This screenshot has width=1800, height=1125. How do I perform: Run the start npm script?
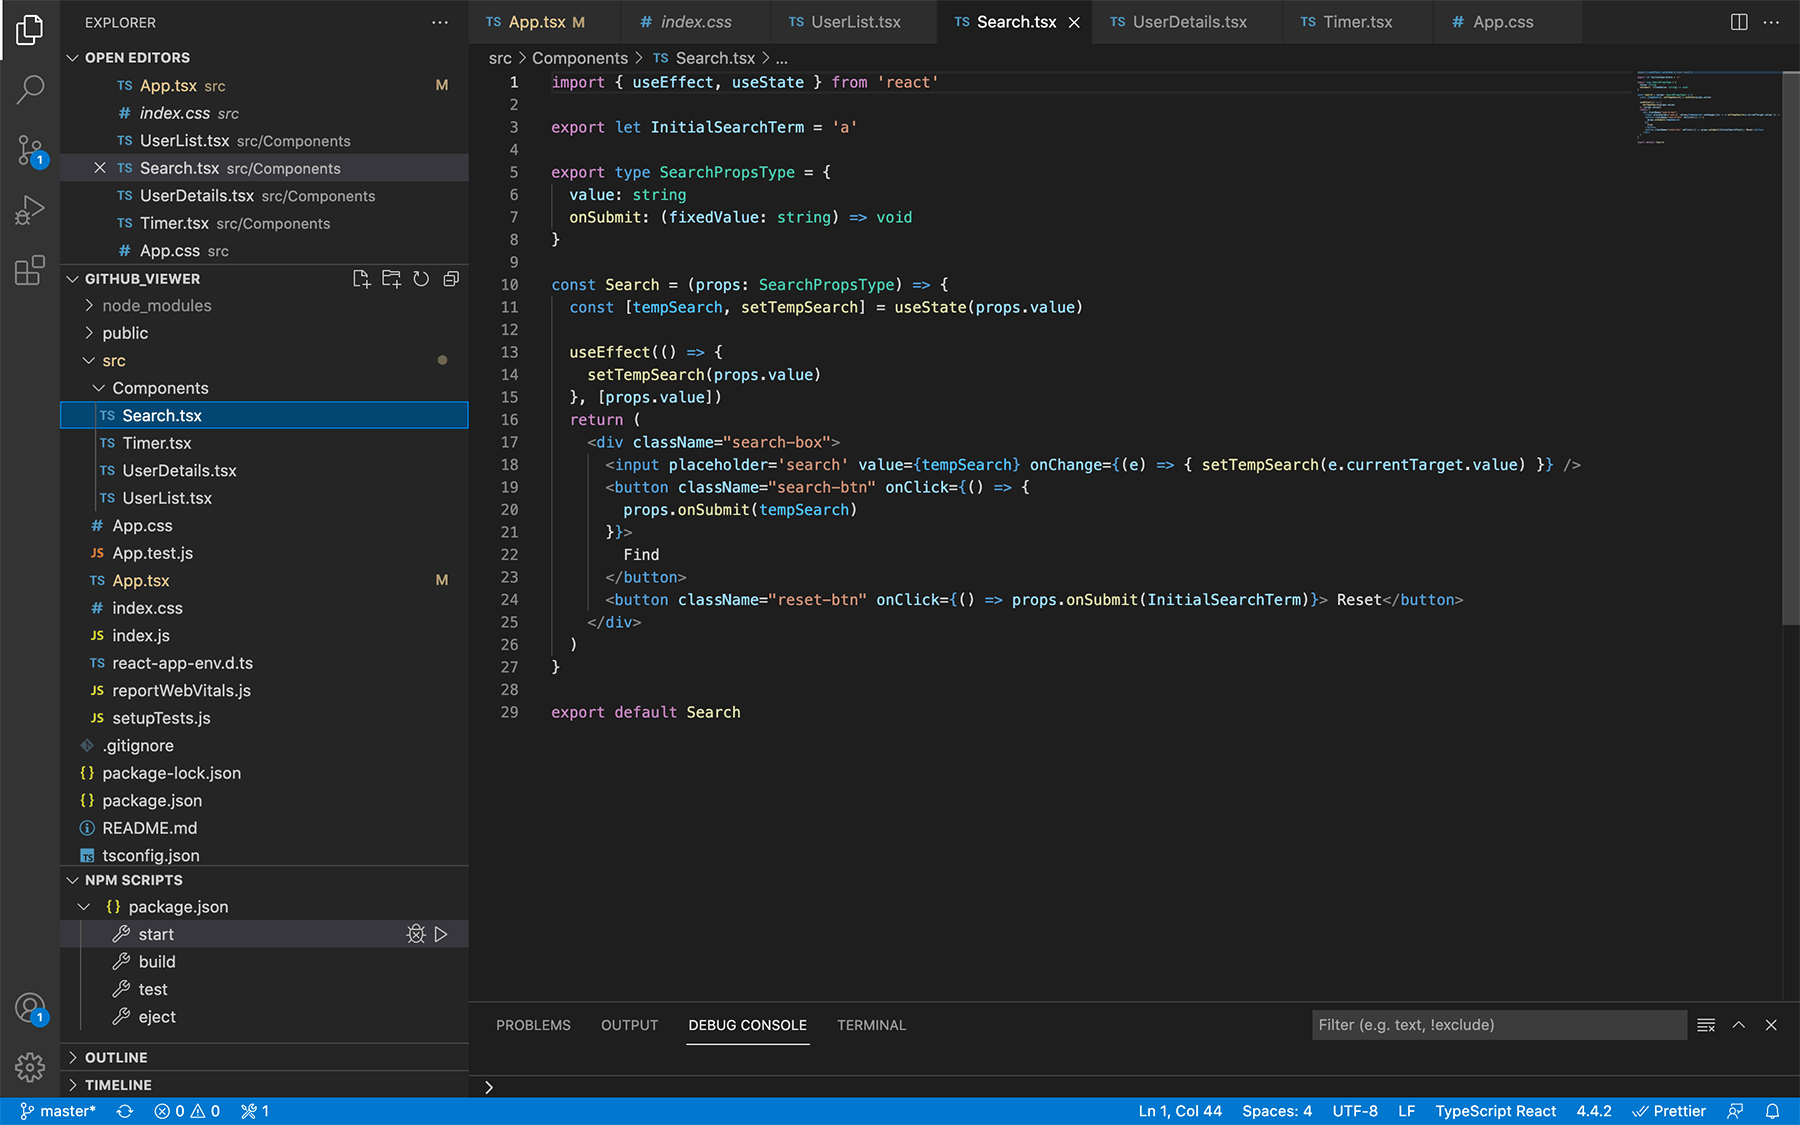[x=441, y=934]
